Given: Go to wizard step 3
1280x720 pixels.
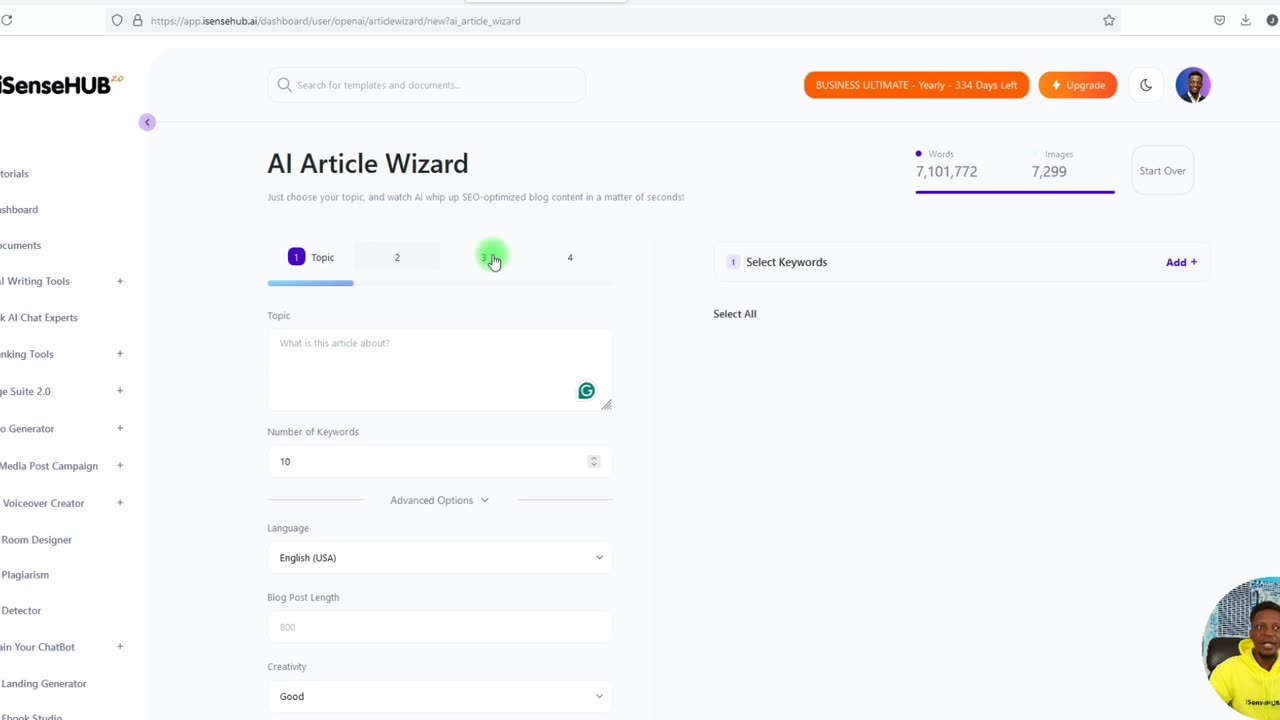Looking at the screenshot, I should coord(484,257).
